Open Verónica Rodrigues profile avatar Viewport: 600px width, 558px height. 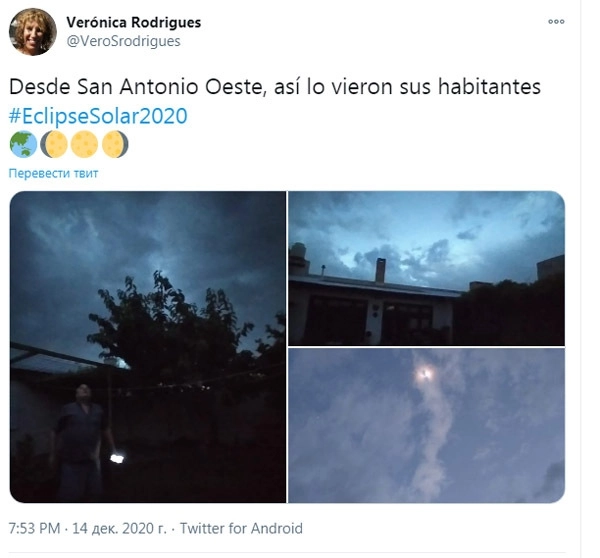(33, 32)
